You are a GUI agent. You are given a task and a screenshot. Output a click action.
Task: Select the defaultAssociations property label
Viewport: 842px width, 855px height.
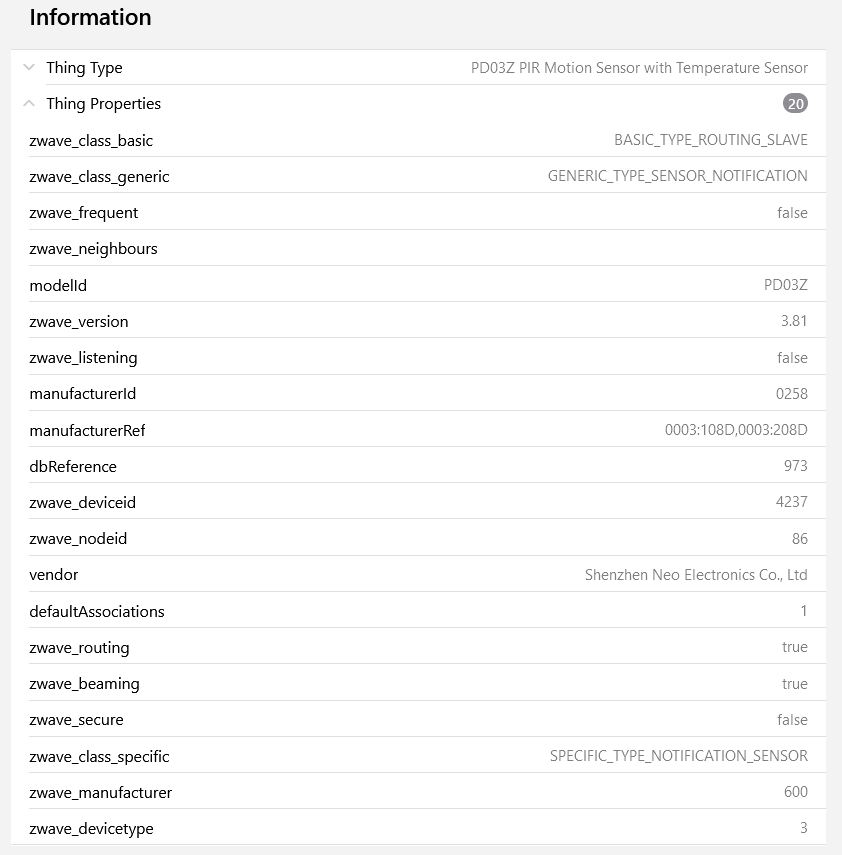[97, 611]
